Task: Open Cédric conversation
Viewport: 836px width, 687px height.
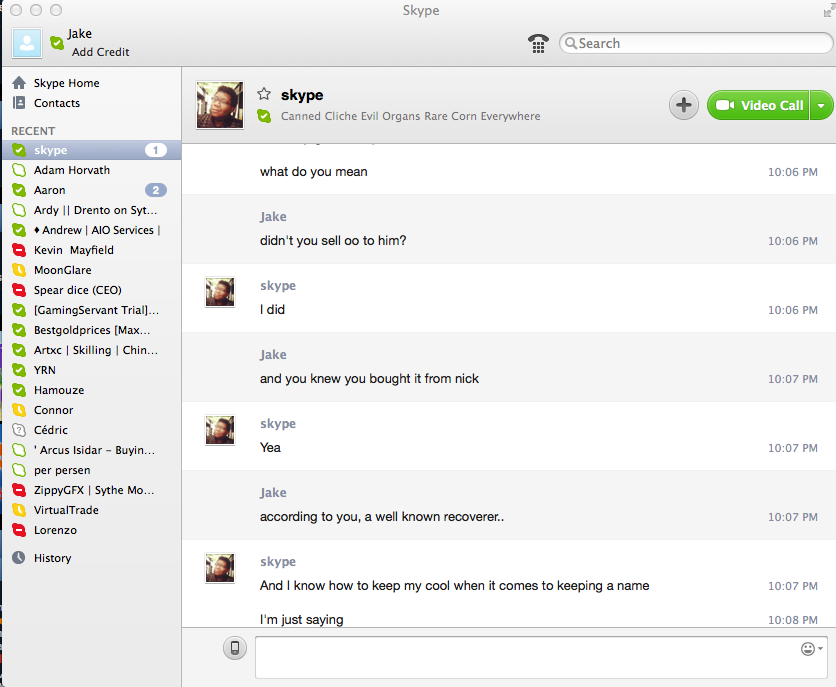Action: pos(92,430)
